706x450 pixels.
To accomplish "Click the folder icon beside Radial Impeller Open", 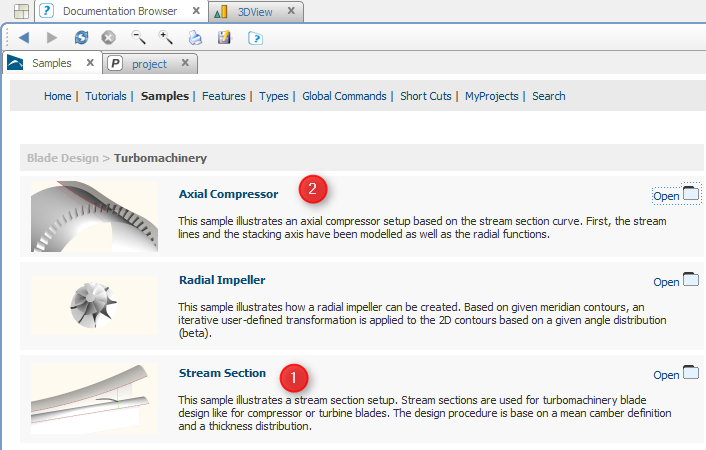I will coord(691,279).
